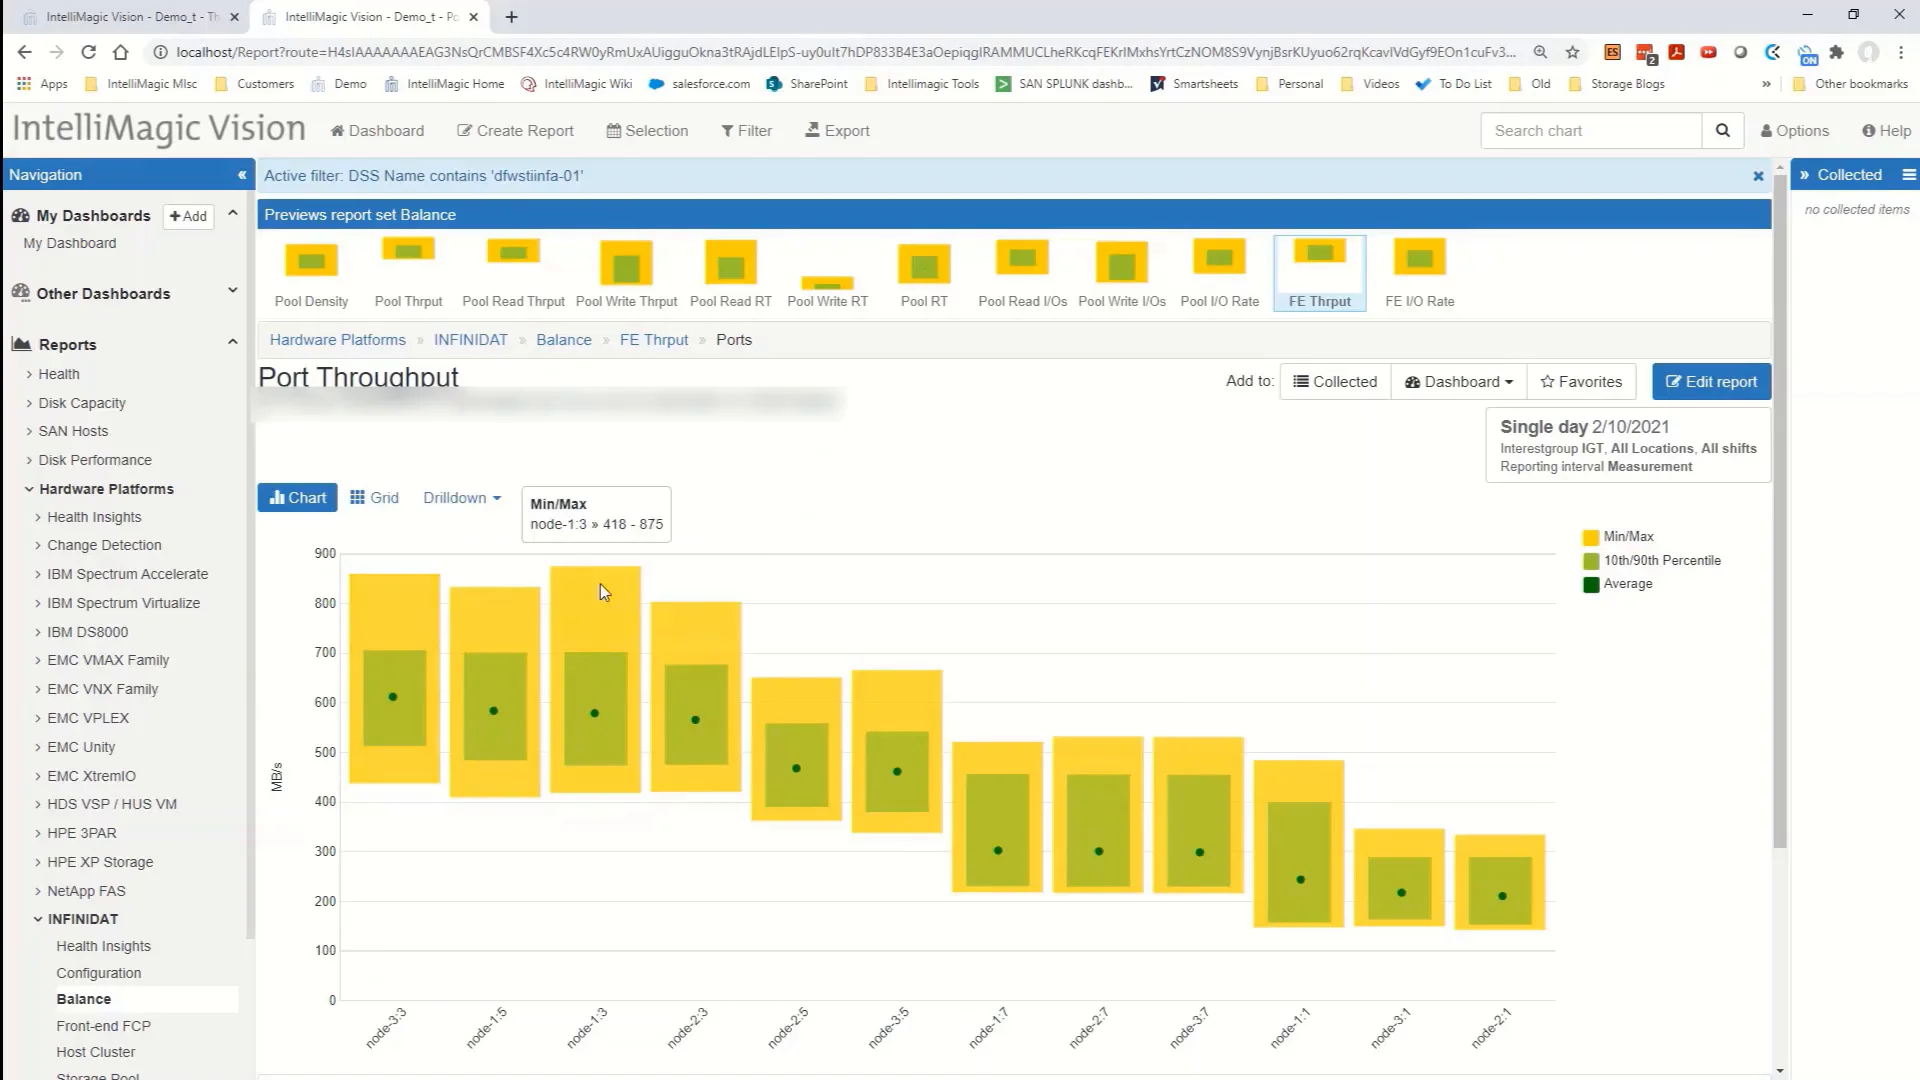The image size is (1920, 1080).
Task: Close the active filter banner
Action: pyautogui.click(x=1758, y=176)
